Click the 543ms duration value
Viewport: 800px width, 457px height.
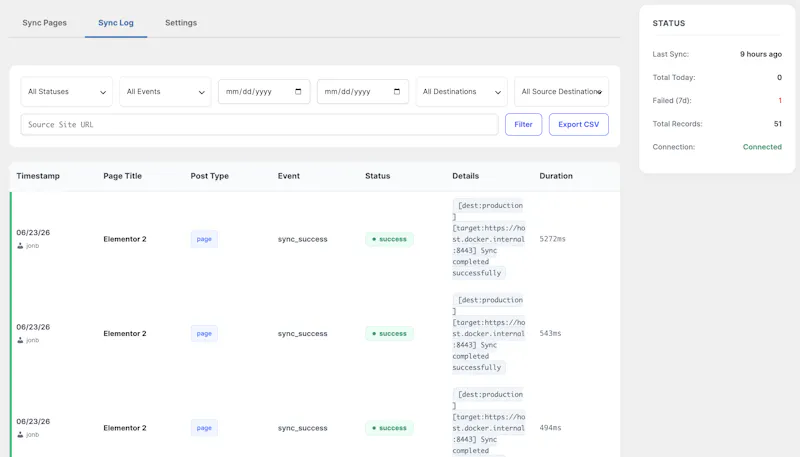tap(551, 333)
